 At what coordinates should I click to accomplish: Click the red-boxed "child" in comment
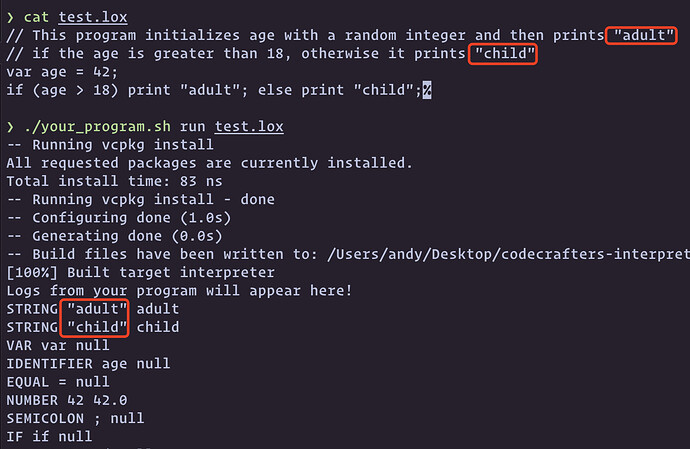click(x=503, y=54)
